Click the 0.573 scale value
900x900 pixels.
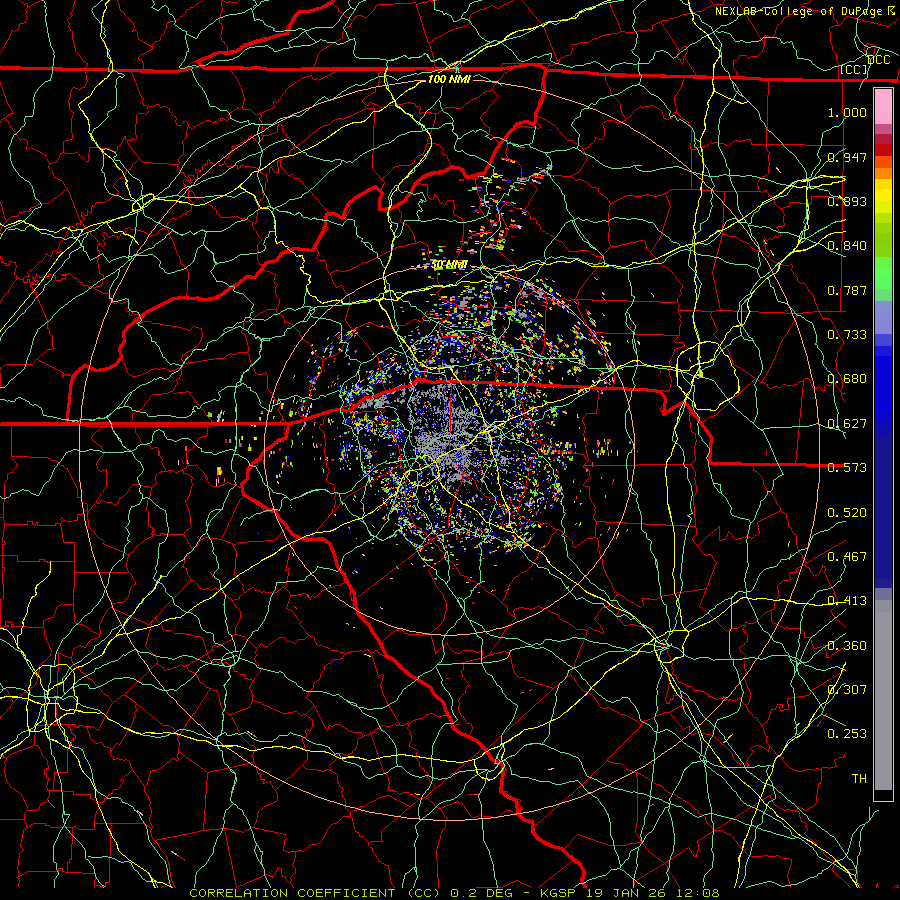847,468
